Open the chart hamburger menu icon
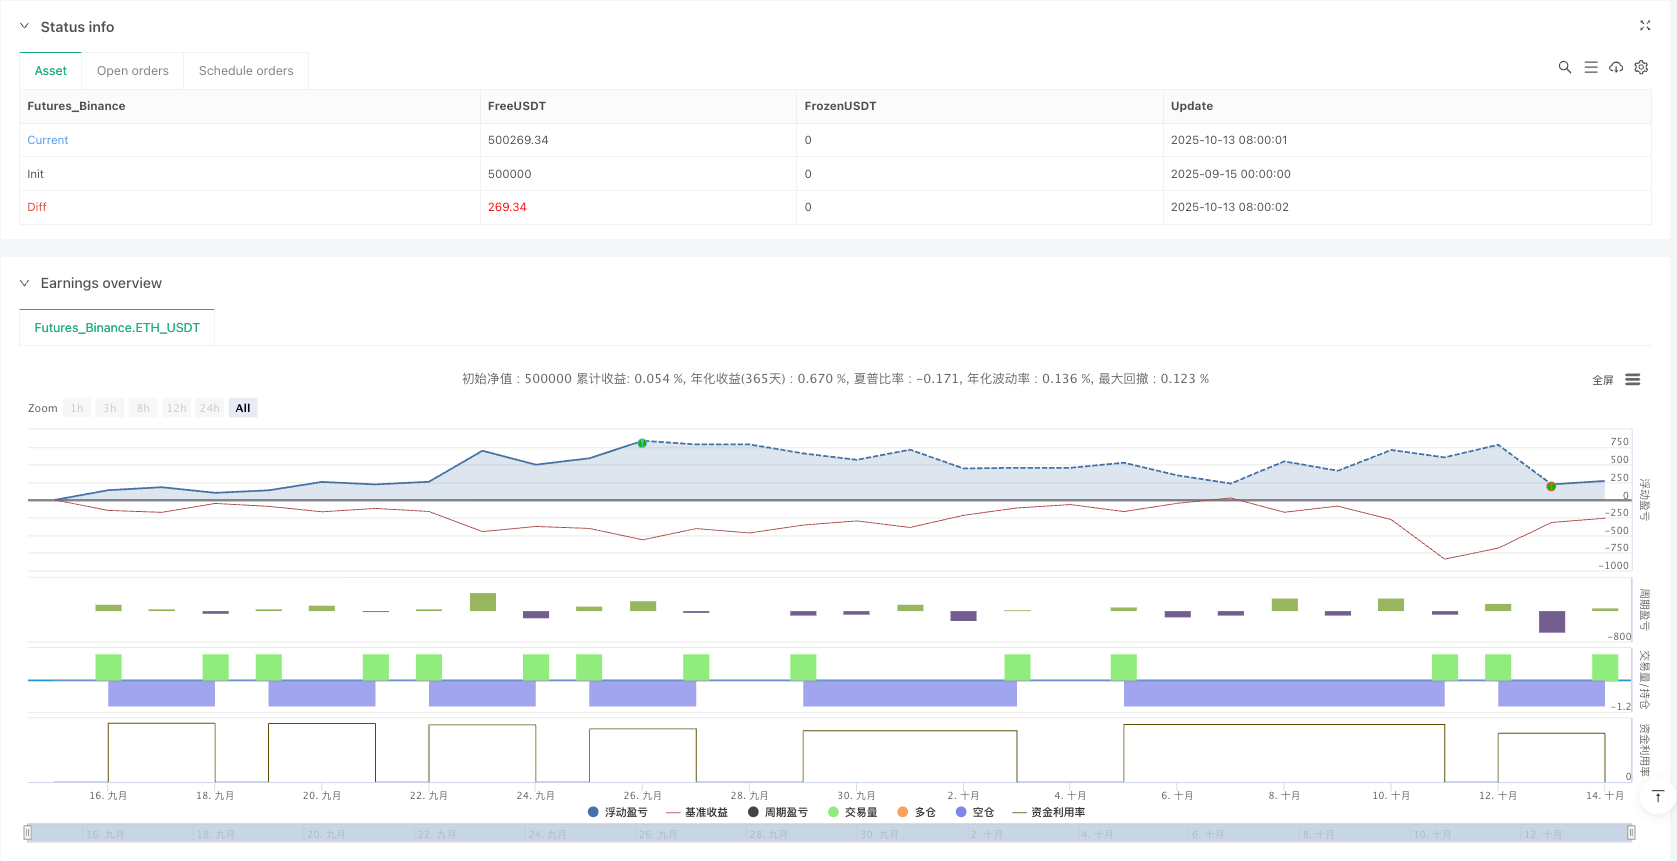 (1633, 380)
